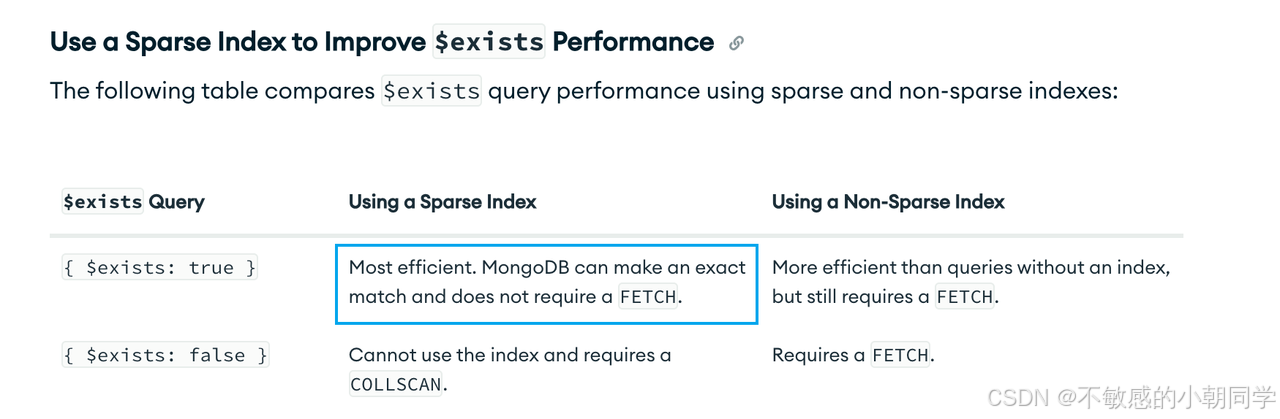Image resolution: width=1280 pixels, height=419 pixels.
Task: Click the $exists code in the intro sentence
Action: pyautogui.click(x=432, y=91)
